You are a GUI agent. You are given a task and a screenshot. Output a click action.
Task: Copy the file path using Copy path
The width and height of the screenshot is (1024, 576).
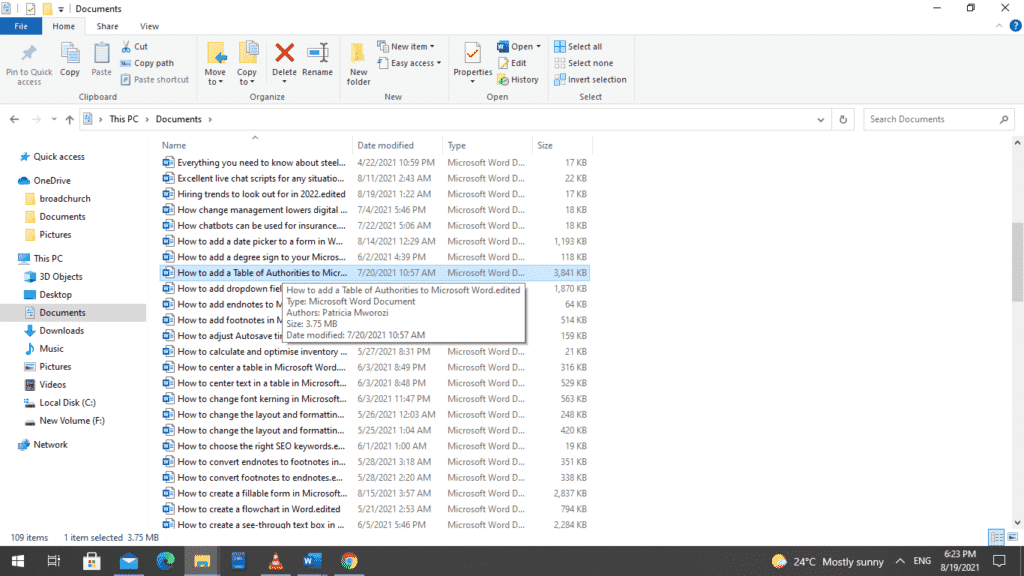click(x=148, y=62)
